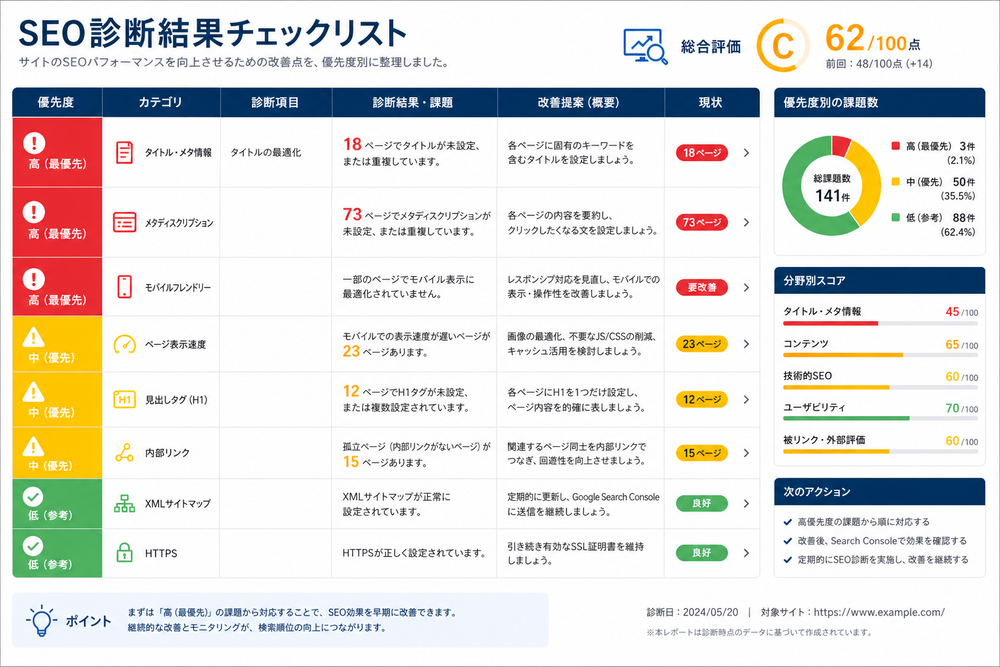Screen dimensions: 1000x667
Task: Click the alert icon in the モバイルフレンドリー row
Action: point(34,279)
